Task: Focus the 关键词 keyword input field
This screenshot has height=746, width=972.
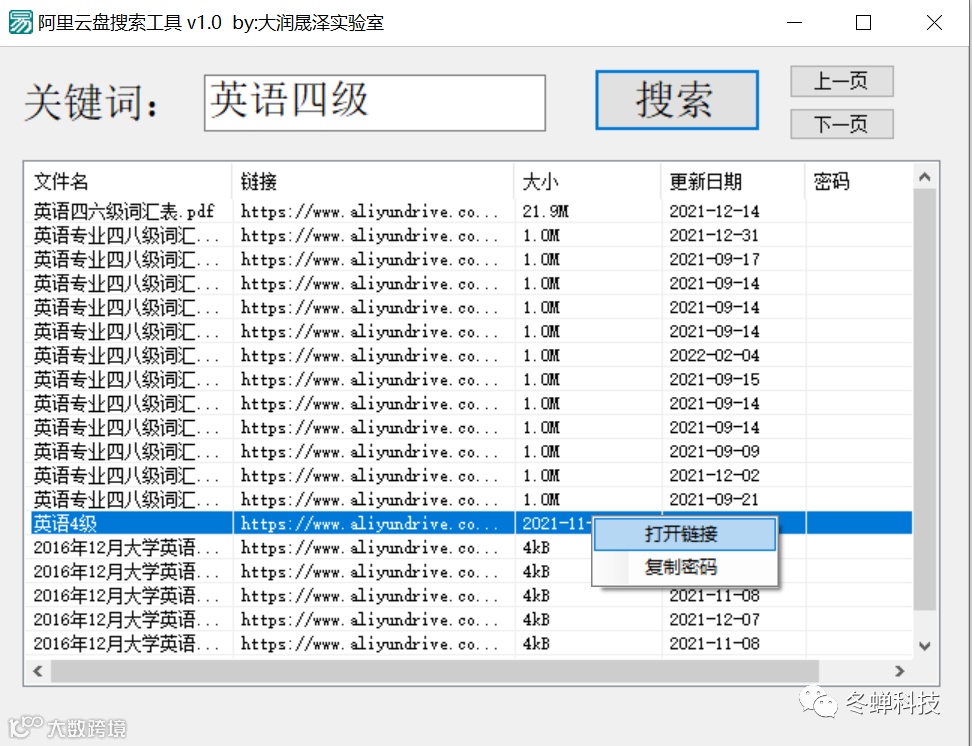Action: 375,103
